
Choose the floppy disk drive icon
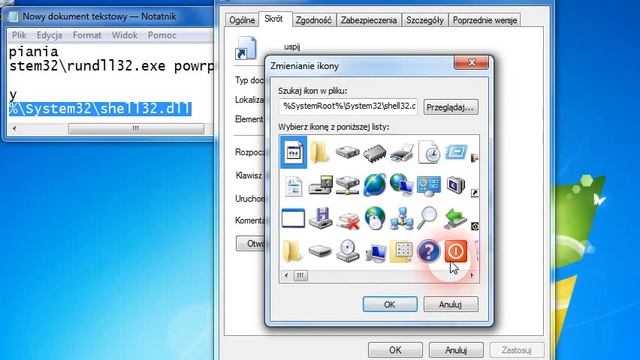[320, 218]
